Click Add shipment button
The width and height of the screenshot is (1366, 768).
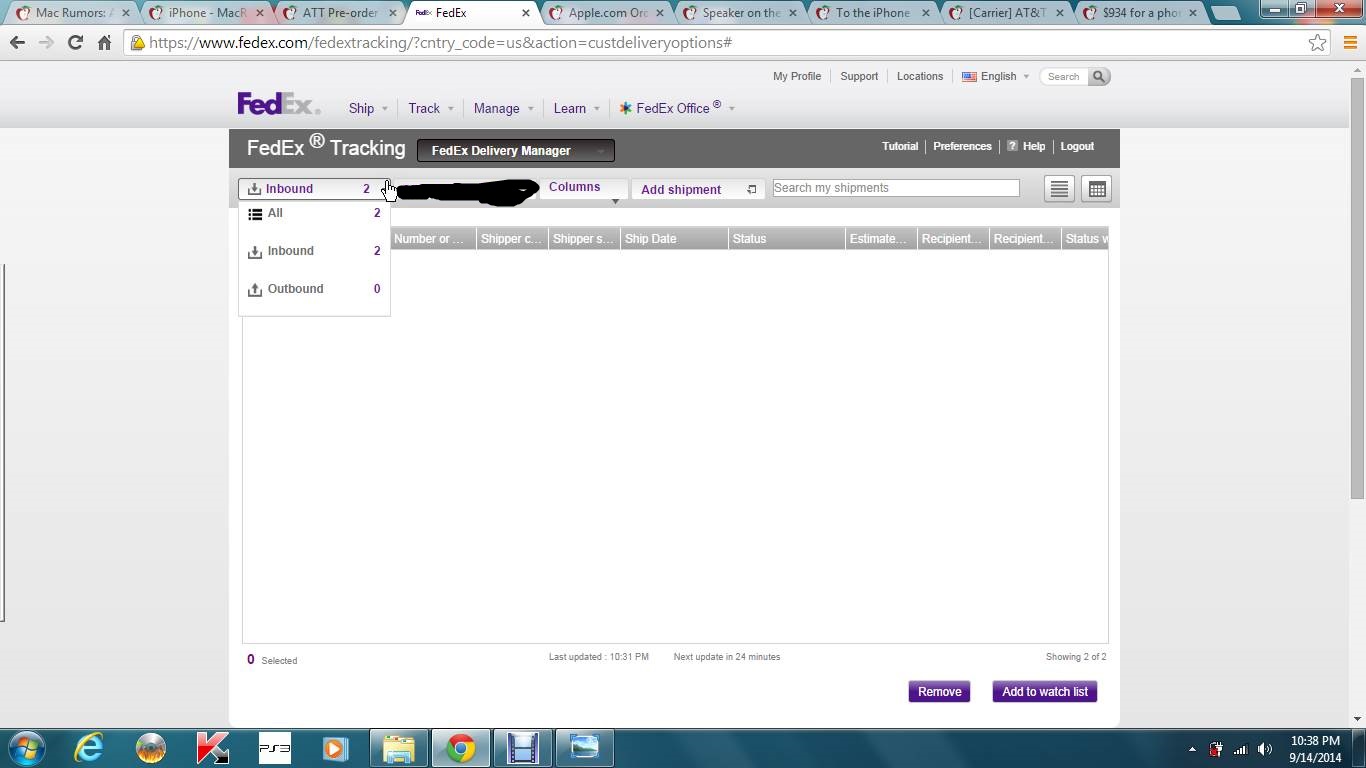click(x=698, y=189)
